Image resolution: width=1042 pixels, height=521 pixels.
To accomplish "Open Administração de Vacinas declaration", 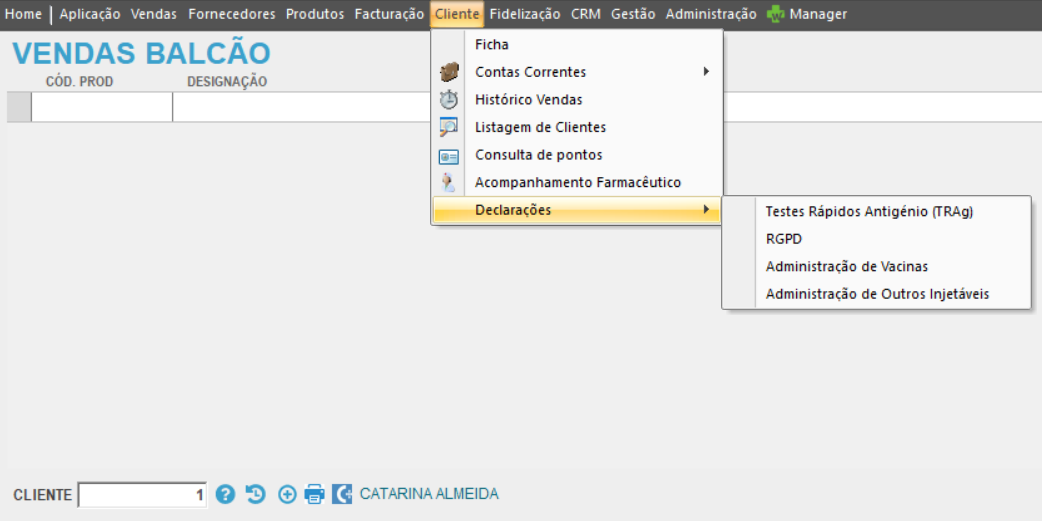I will click(x=846, y=267).
